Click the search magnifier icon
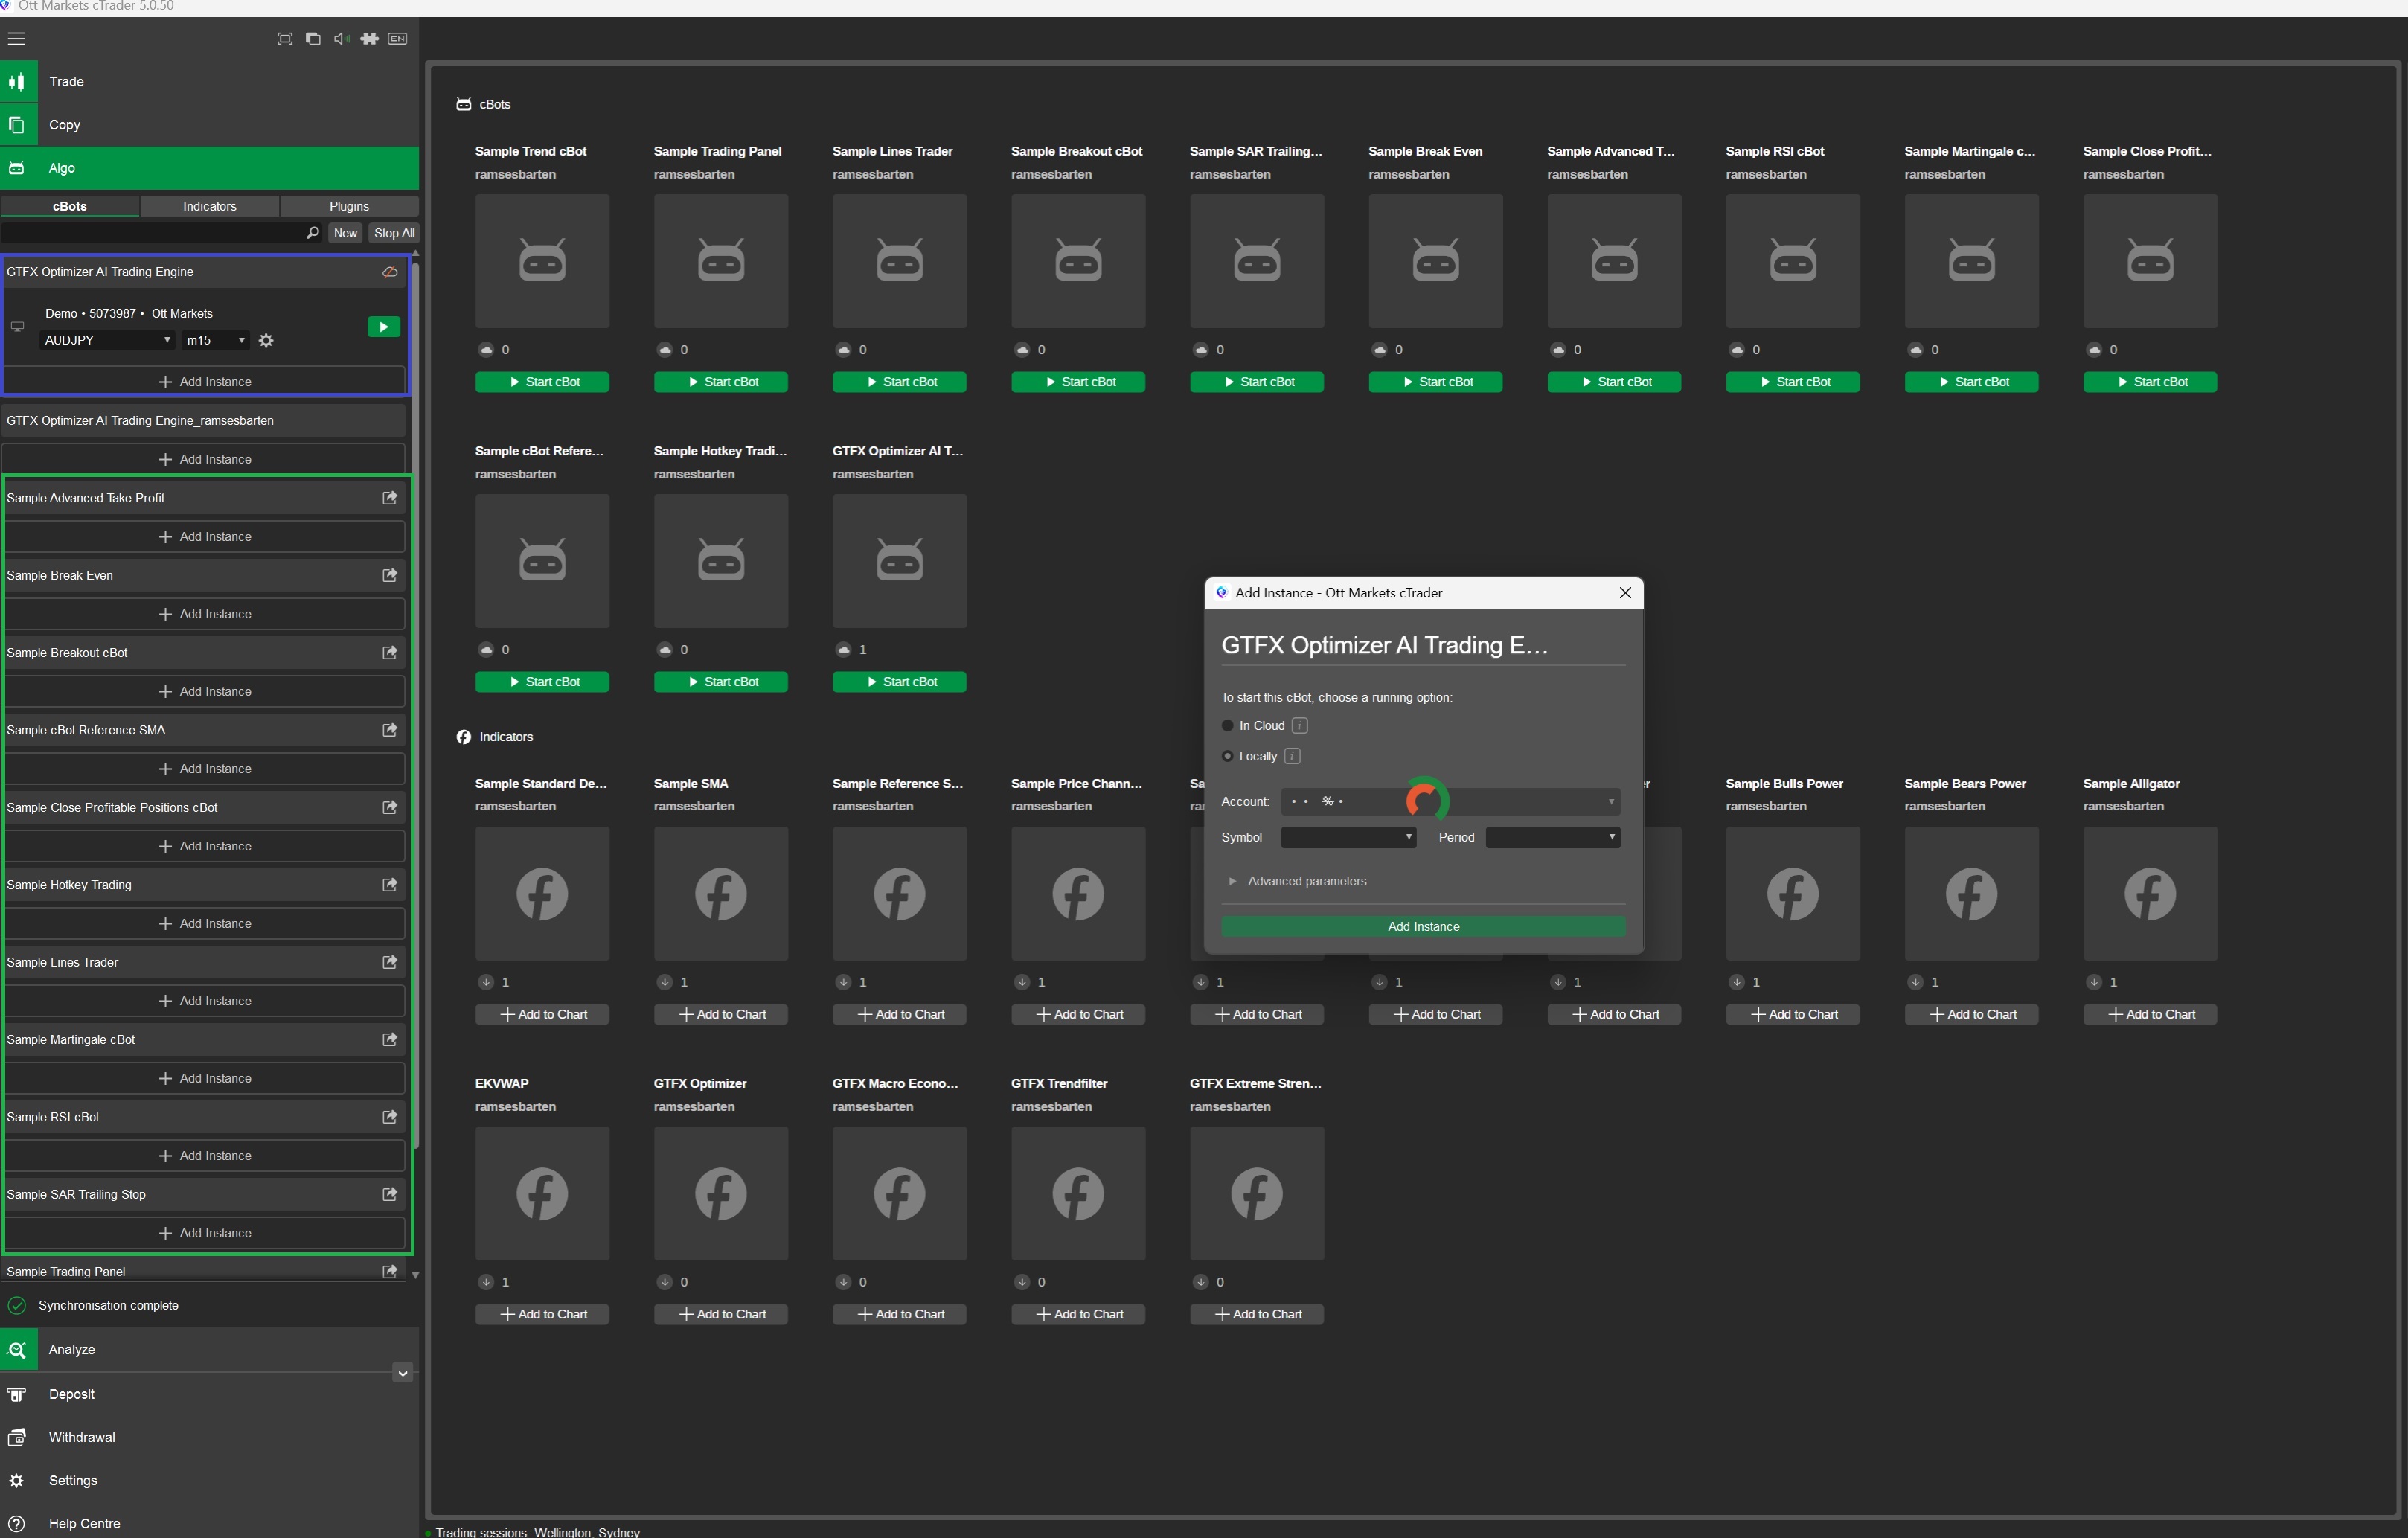 312,233
